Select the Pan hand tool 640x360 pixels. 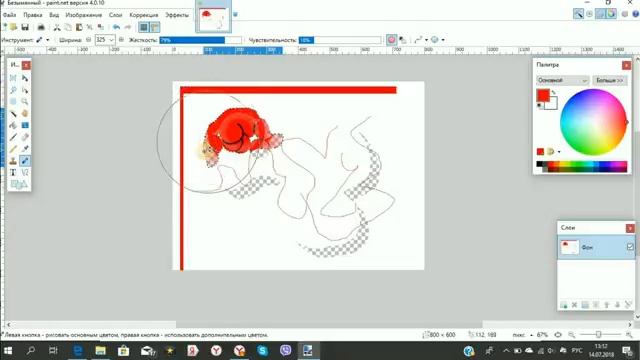click(25, 113)
